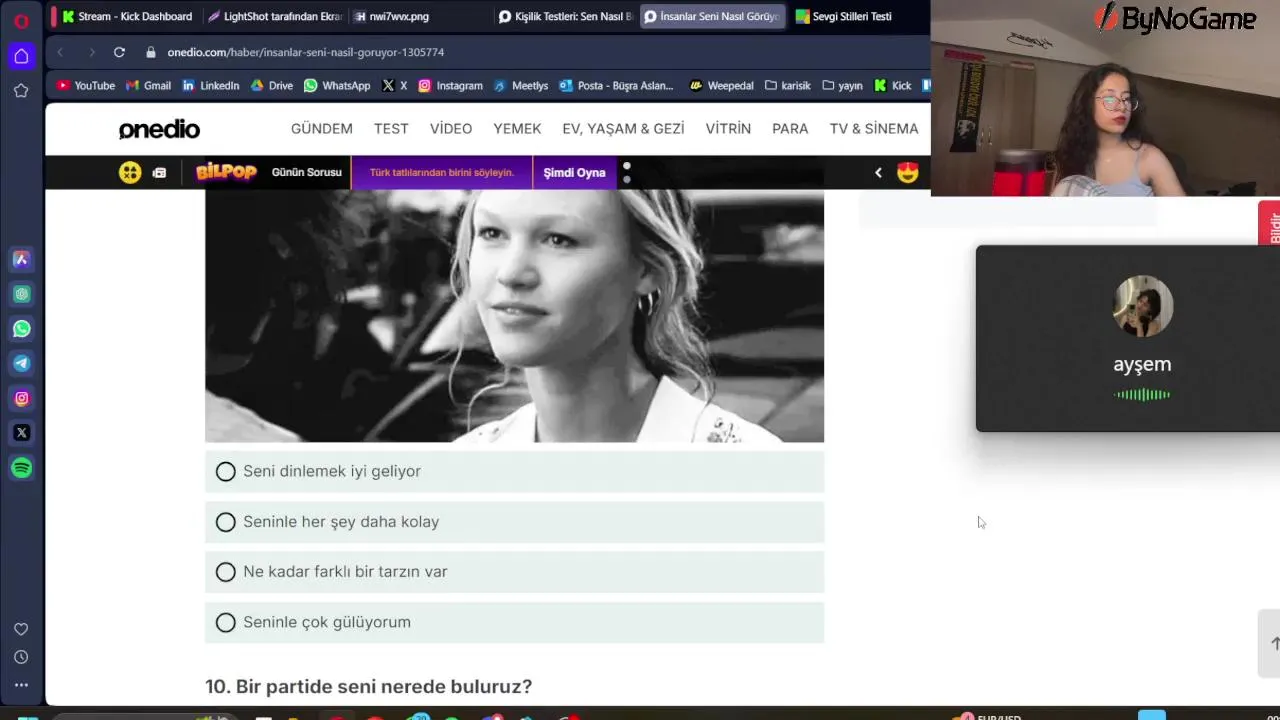
Task: Click the Posta - Büşra Aslan bookmark
Action: coord(617,86)
